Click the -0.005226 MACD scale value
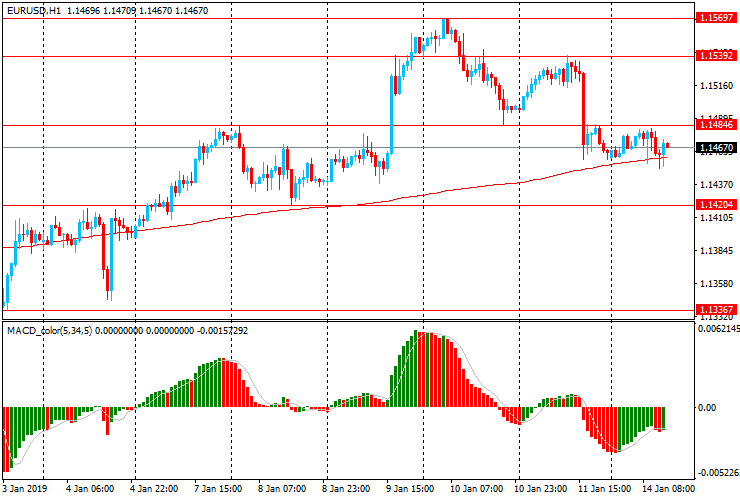Screen dimensions: 740x500 point(718,472)
